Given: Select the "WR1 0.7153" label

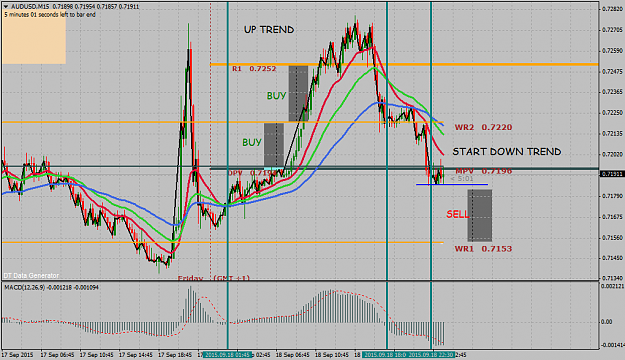Looking at the screenshot, I should [x=483, y=249].
